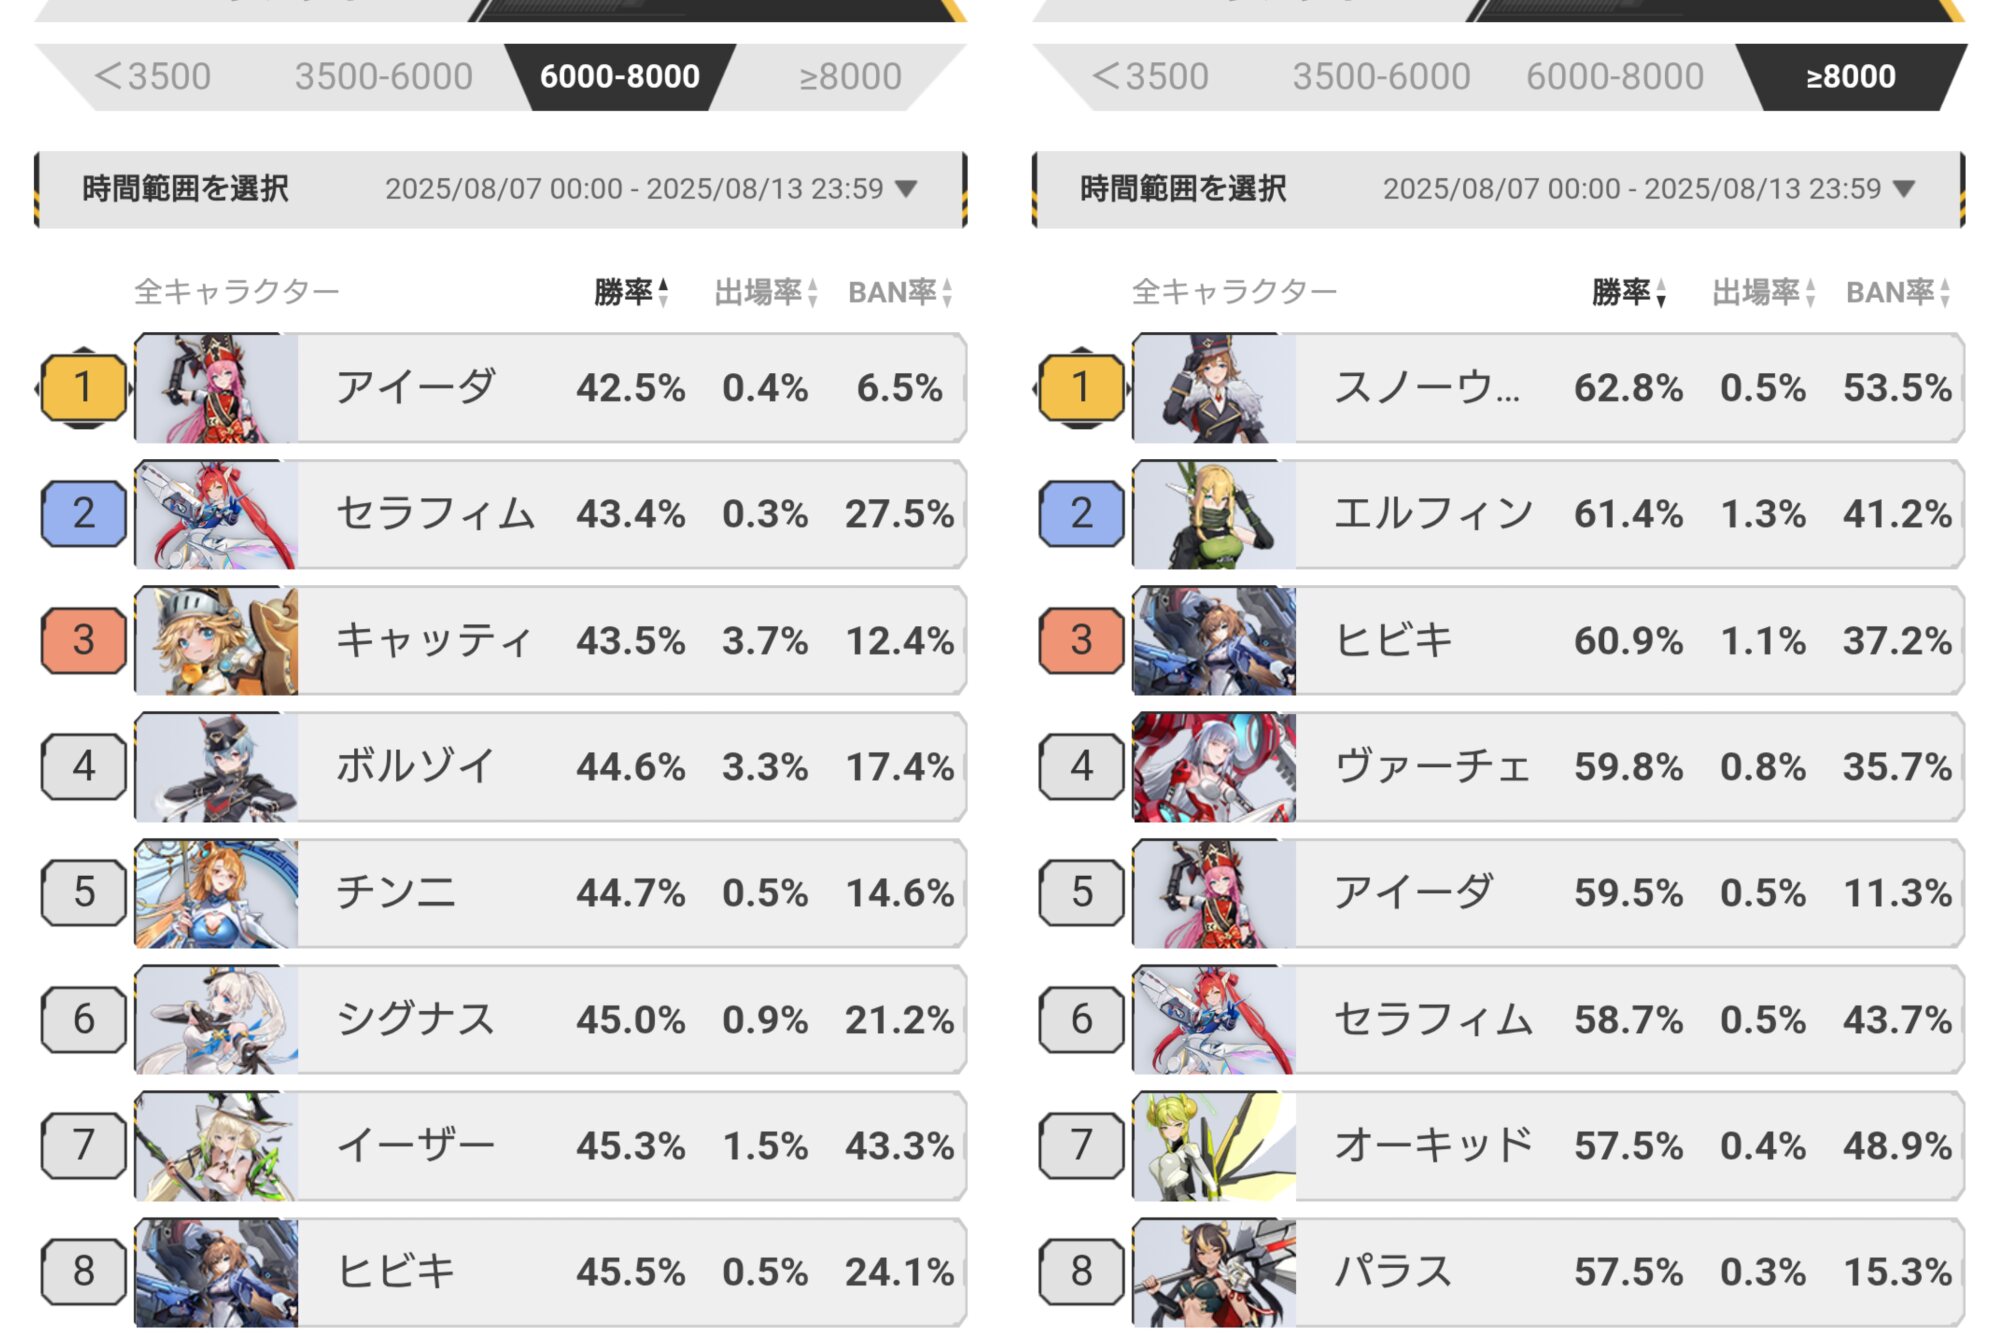2000x1333 pixels.
Task: Sort left table by 出場率 pick rate
Action: (x=766, y=292)
